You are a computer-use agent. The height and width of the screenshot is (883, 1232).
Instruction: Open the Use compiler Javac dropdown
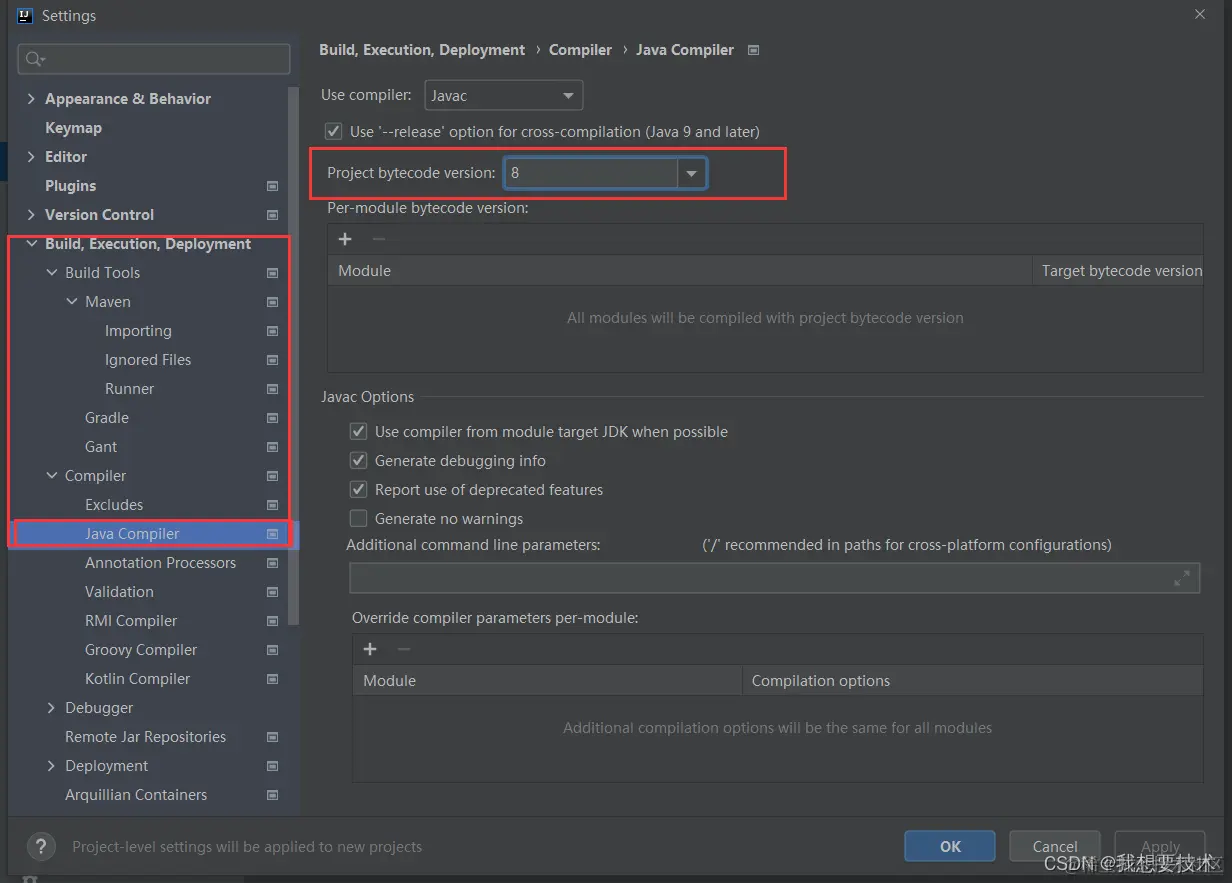504,96
